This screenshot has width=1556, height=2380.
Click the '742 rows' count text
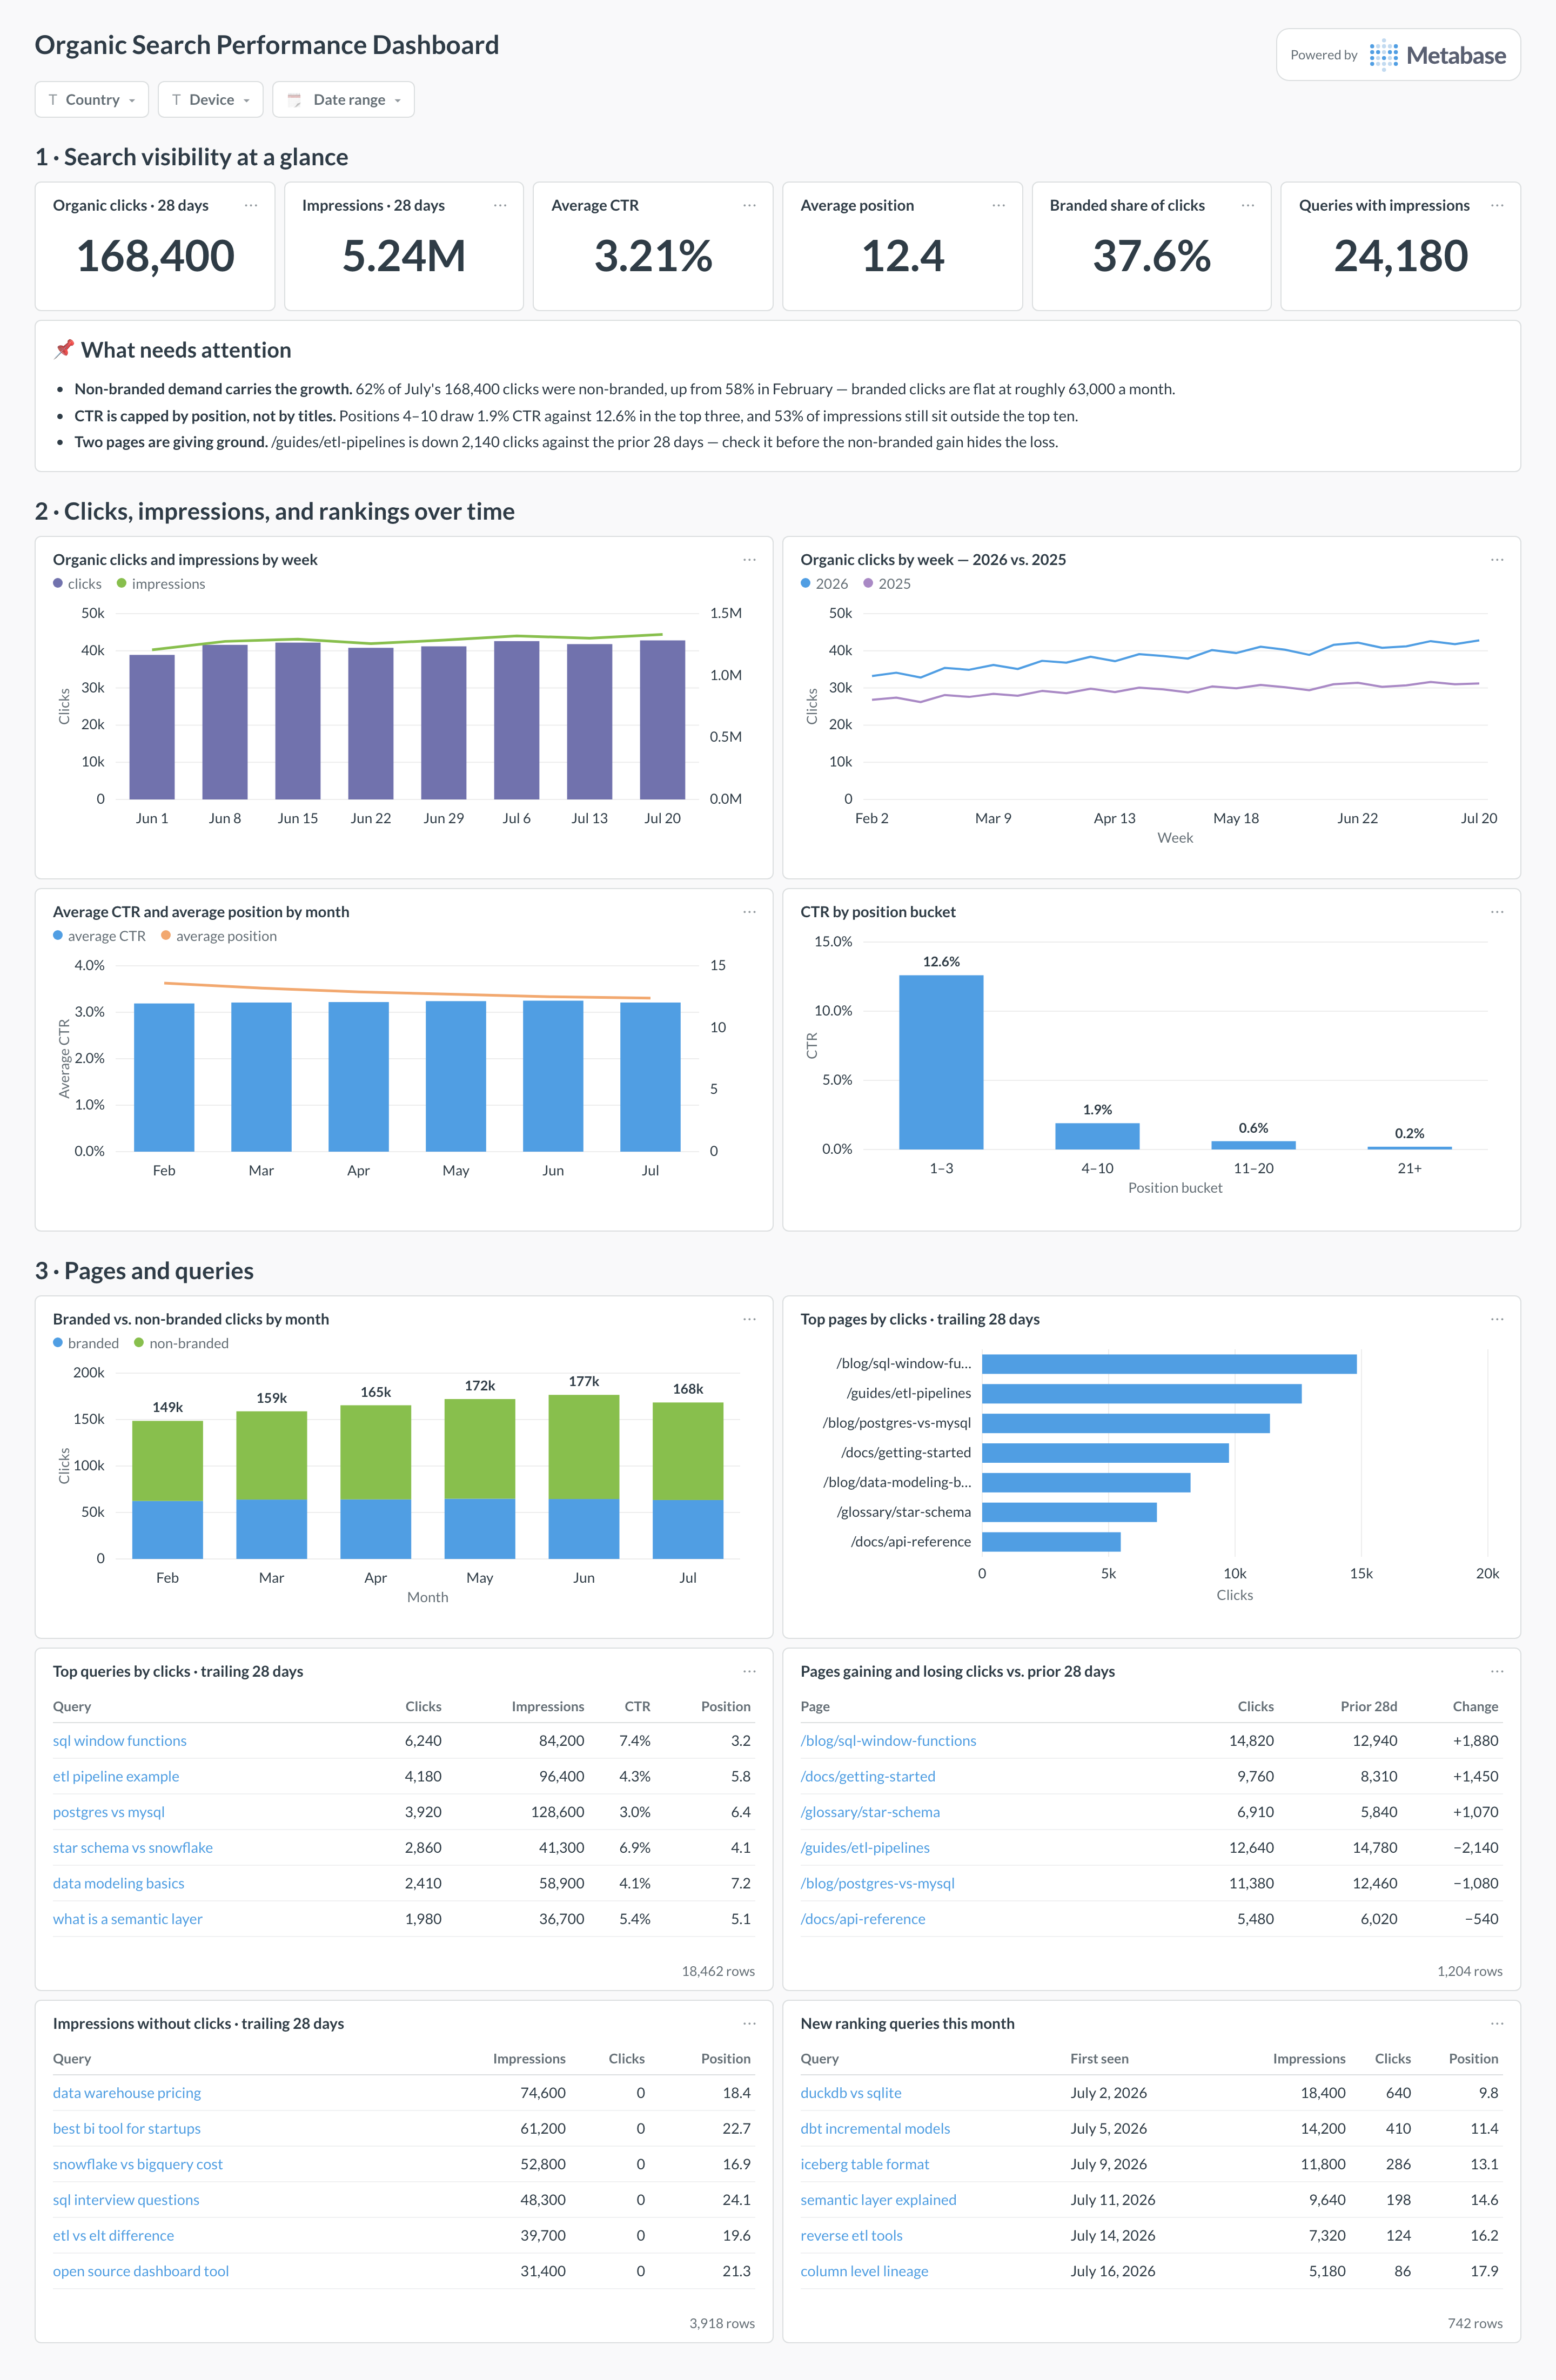1475,2323
